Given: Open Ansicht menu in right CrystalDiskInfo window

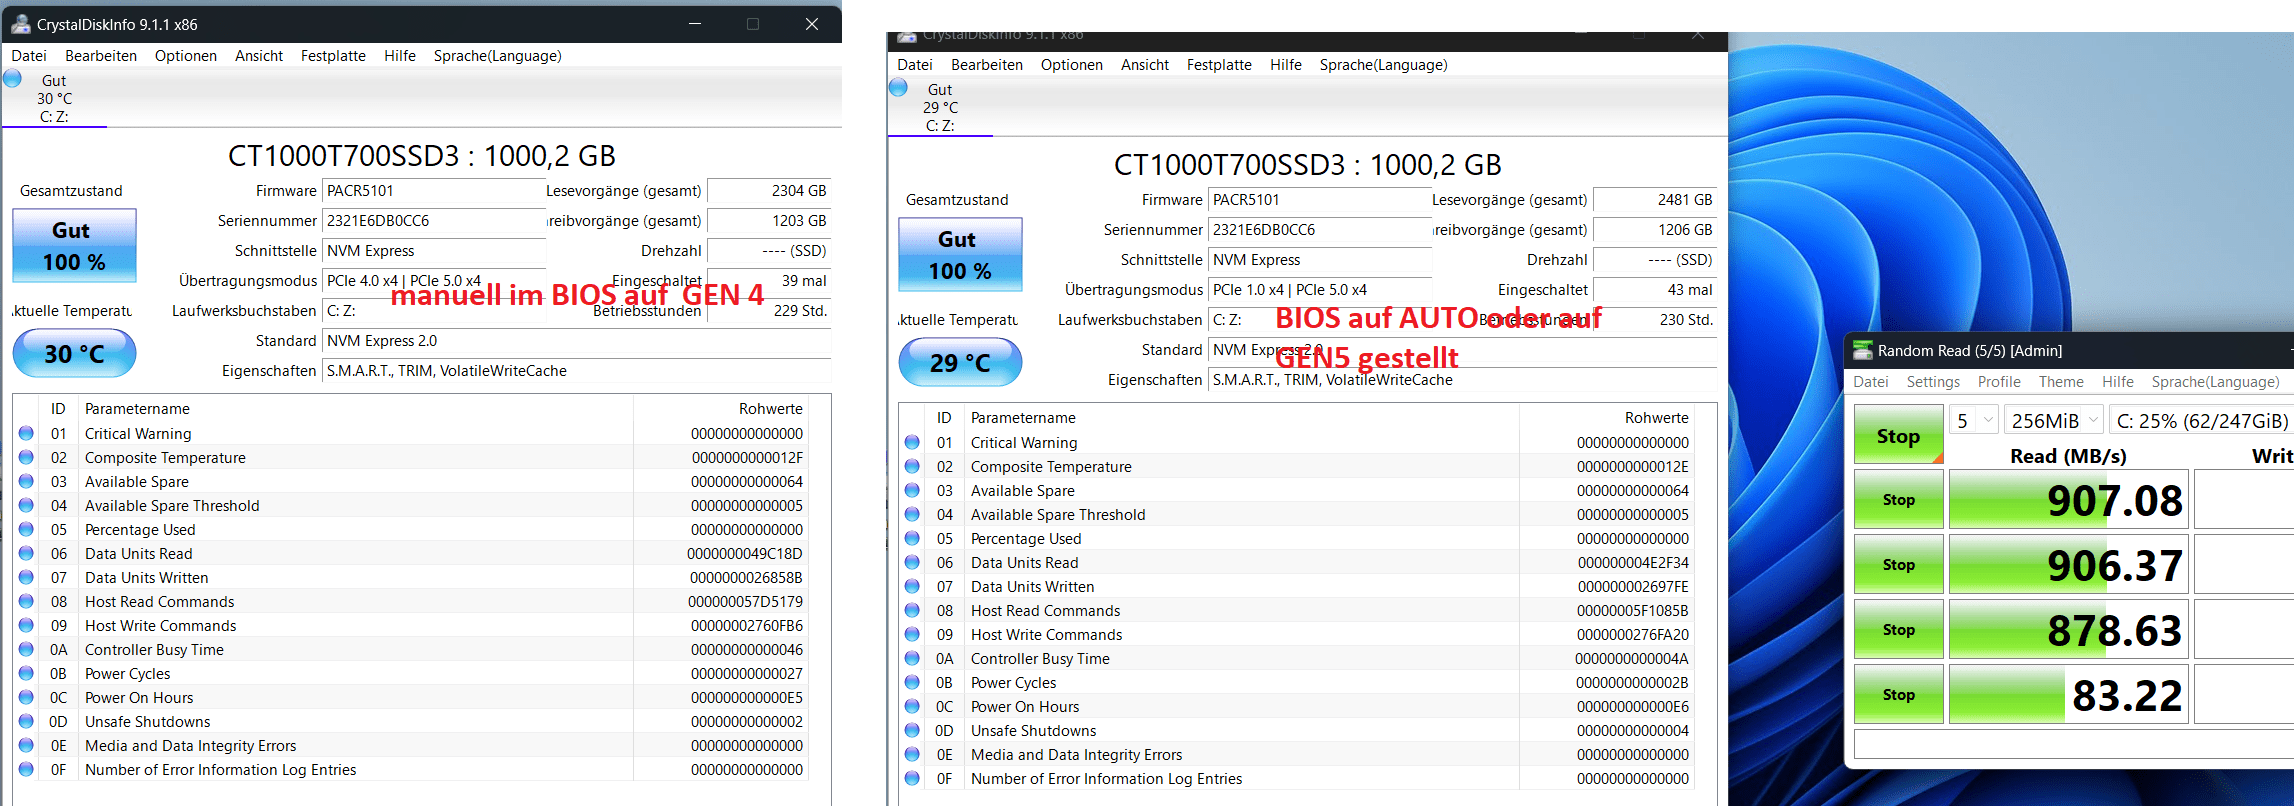Looking at the screenshot, I should point(1145,65).
